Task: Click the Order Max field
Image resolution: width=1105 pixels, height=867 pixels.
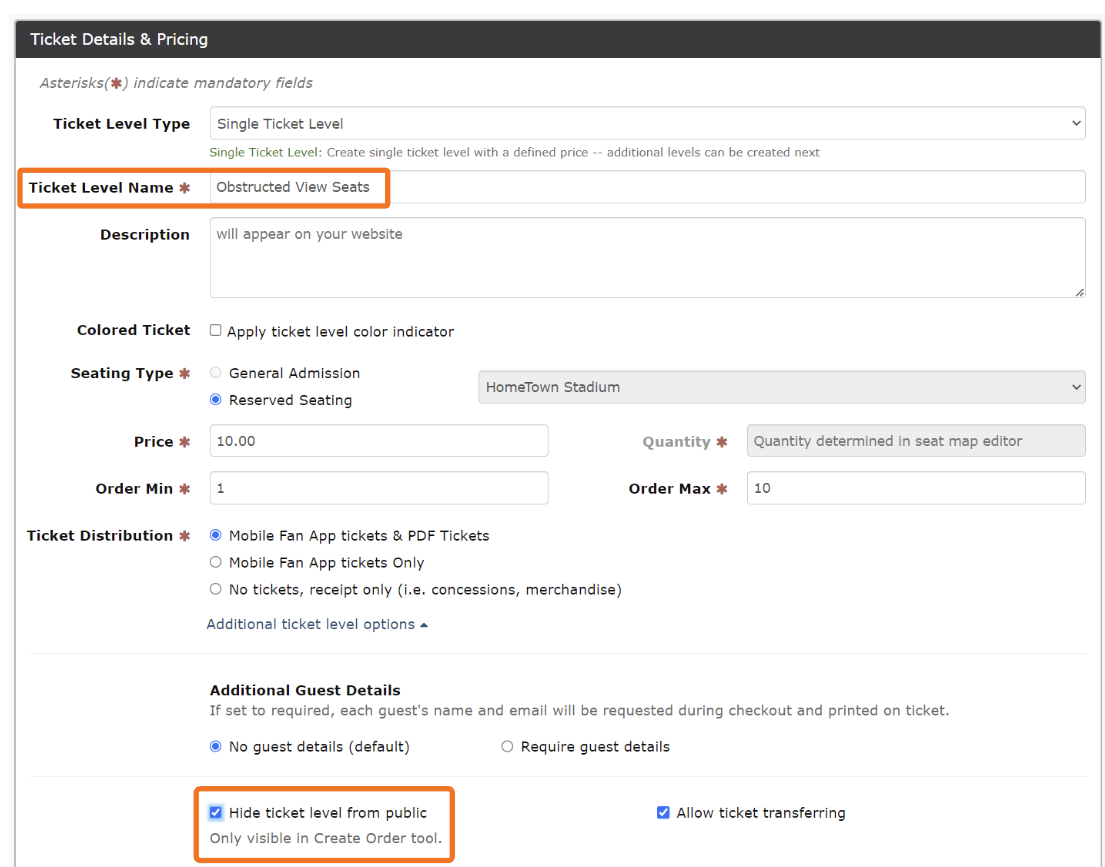Action: (915, 488)
